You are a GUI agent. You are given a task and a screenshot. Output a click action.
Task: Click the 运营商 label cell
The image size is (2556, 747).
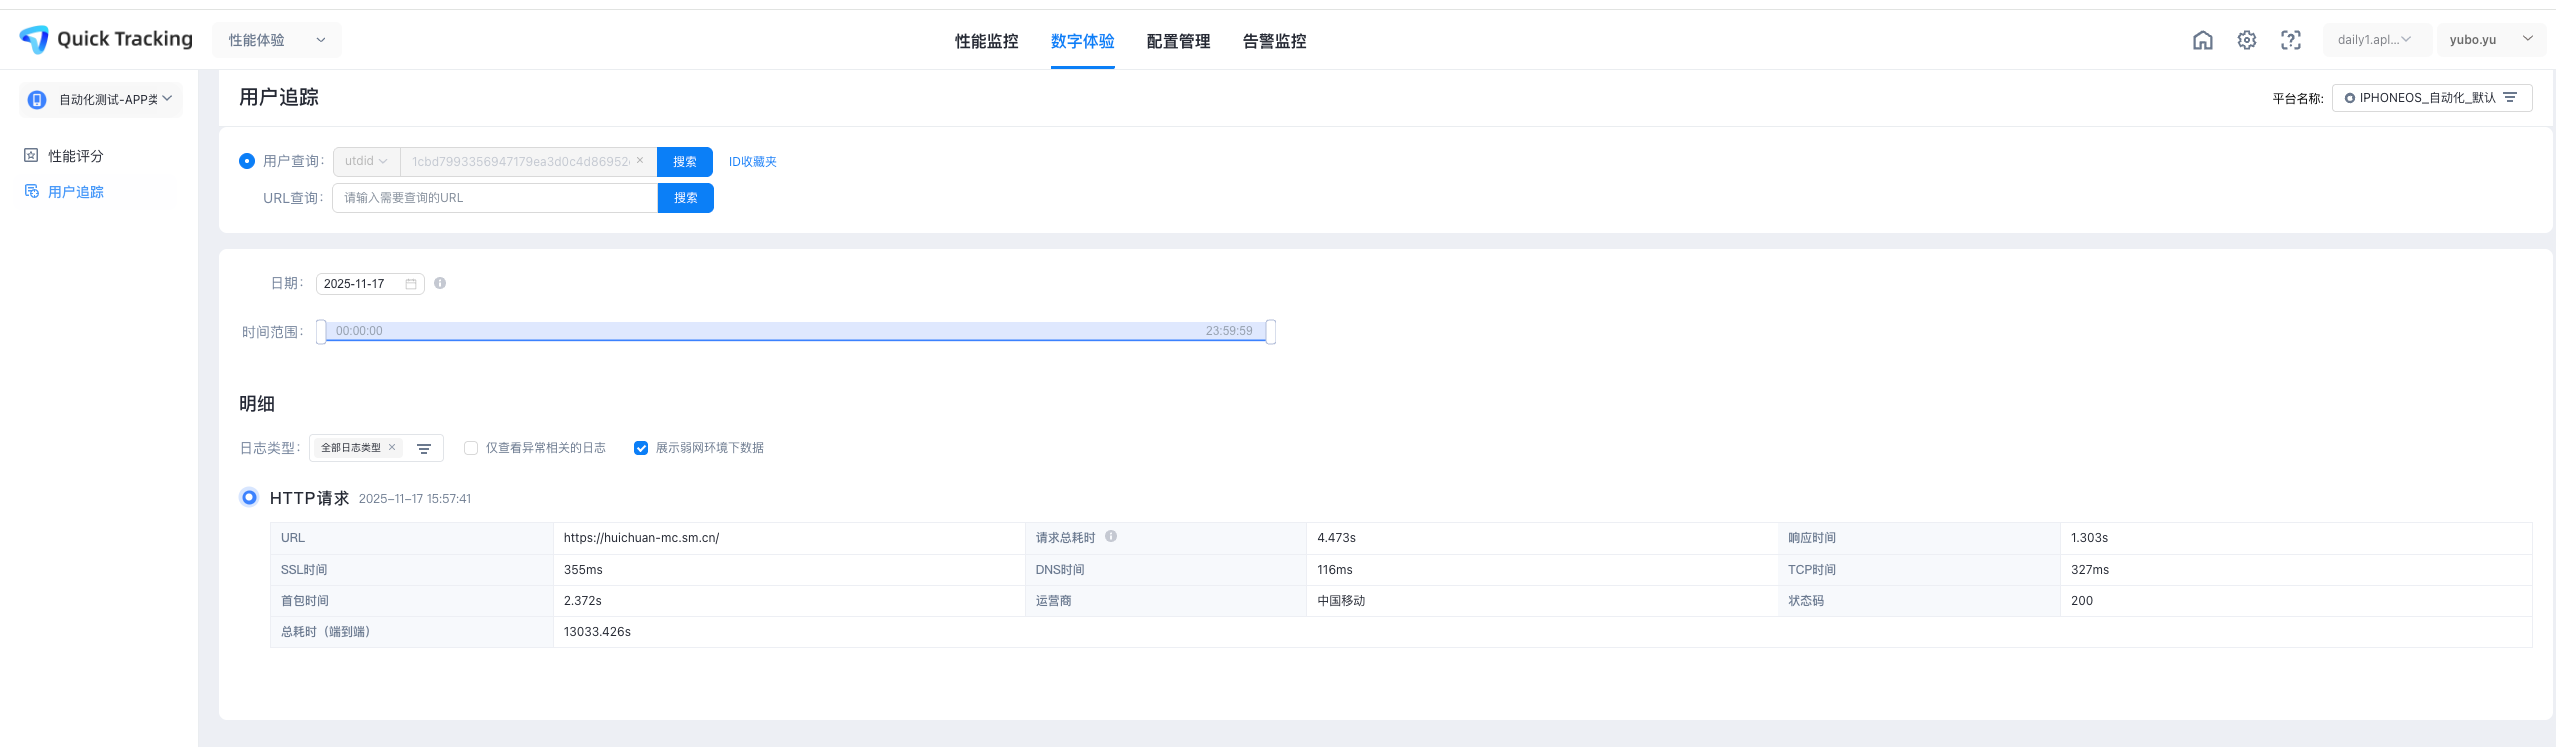coord(1165,601)
